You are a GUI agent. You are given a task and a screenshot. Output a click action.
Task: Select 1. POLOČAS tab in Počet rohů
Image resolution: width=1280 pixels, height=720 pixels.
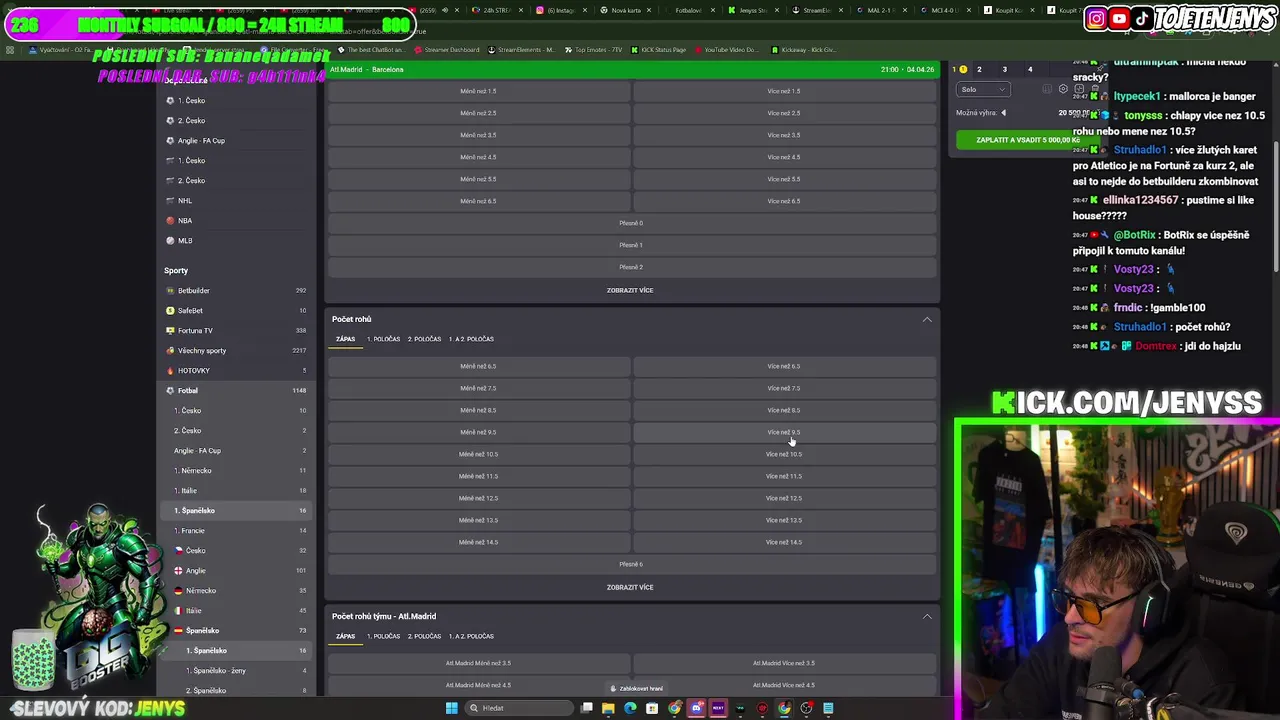click(x=383, y=339)
